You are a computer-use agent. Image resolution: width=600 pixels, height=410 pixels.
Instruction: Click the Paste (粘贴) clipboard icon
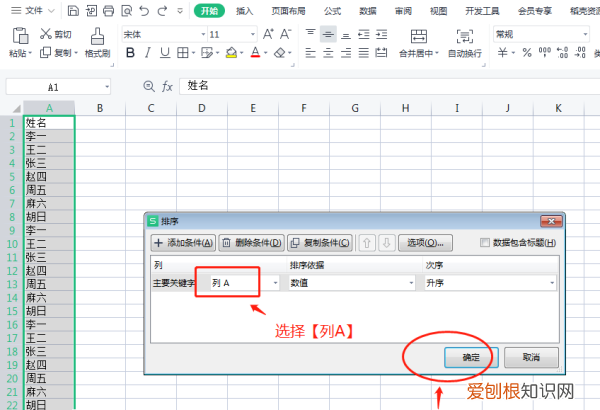pyautogui.click(x=20, y=36)
